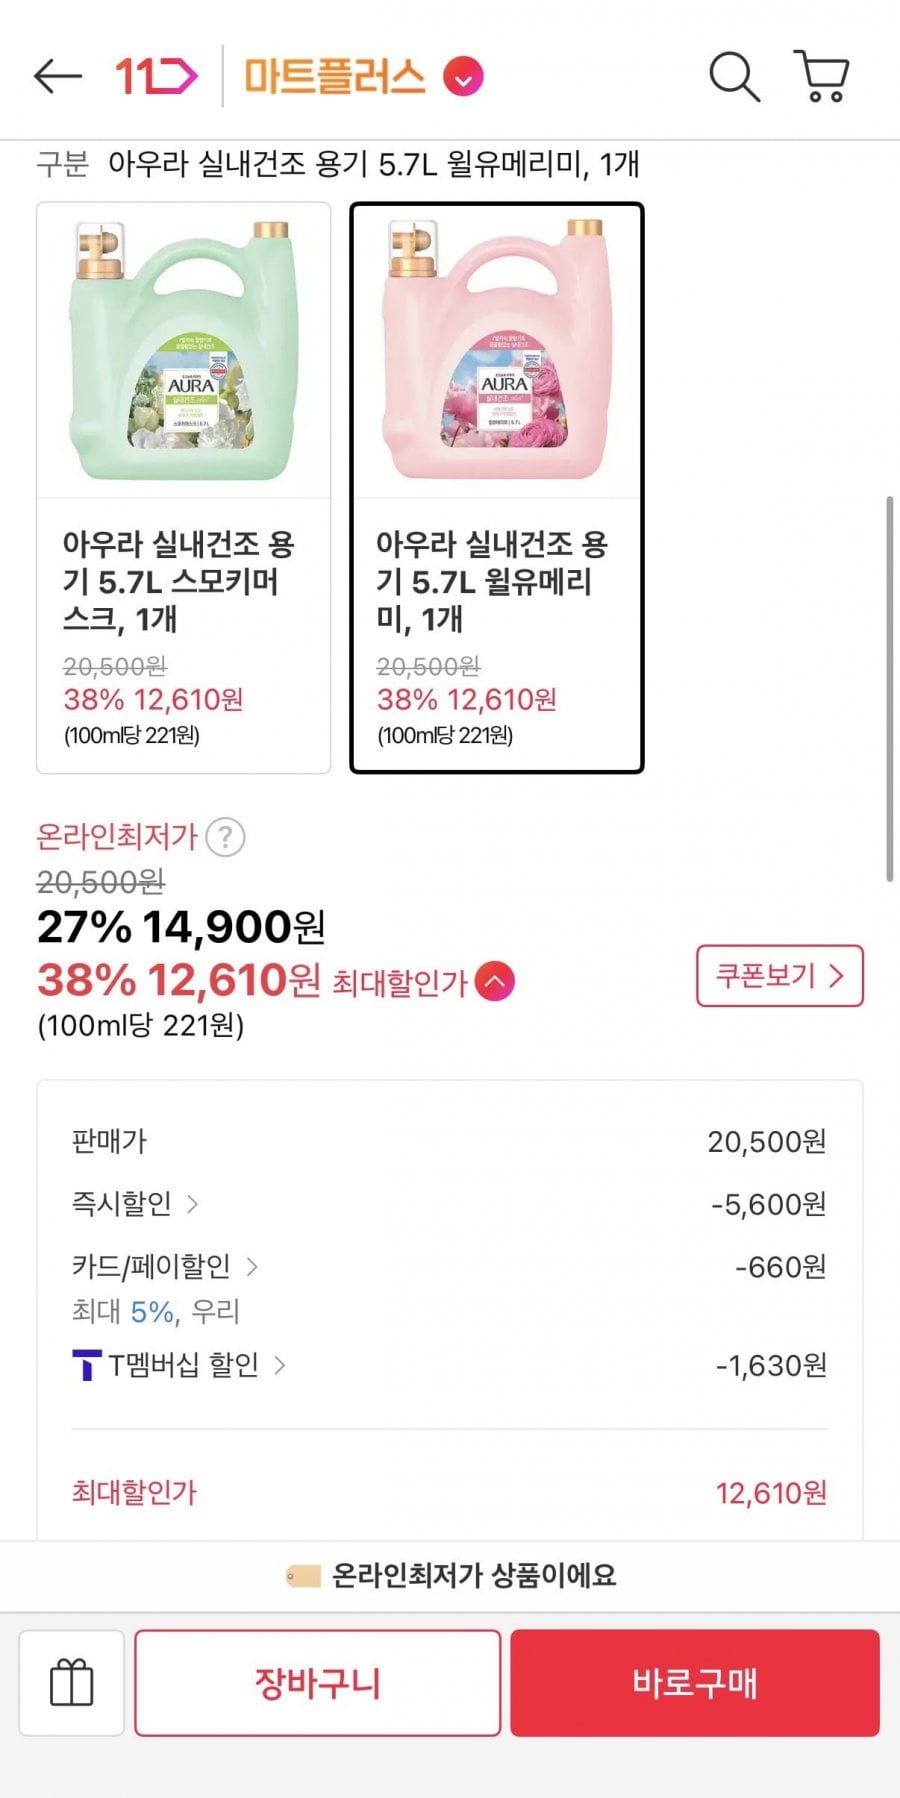Open the shopping cart icon

click(x=822, y=76)
